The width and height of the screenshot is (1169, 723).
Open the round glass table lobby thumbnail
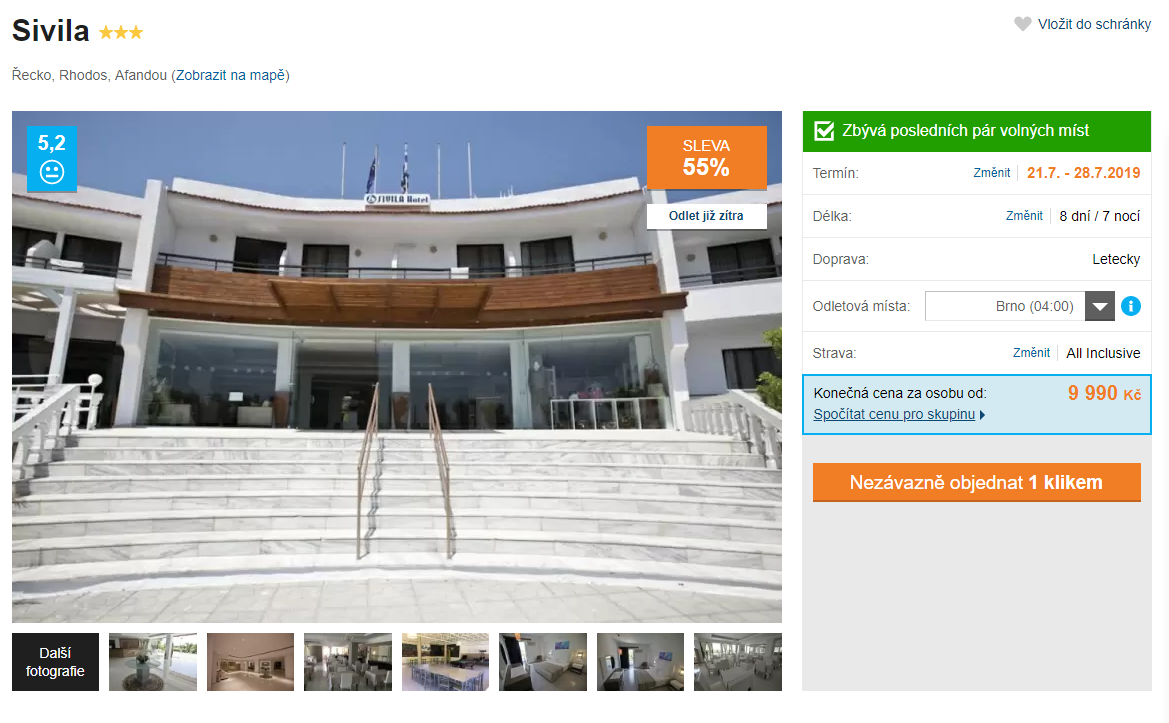pyautogui.click(x=153, y=662)
